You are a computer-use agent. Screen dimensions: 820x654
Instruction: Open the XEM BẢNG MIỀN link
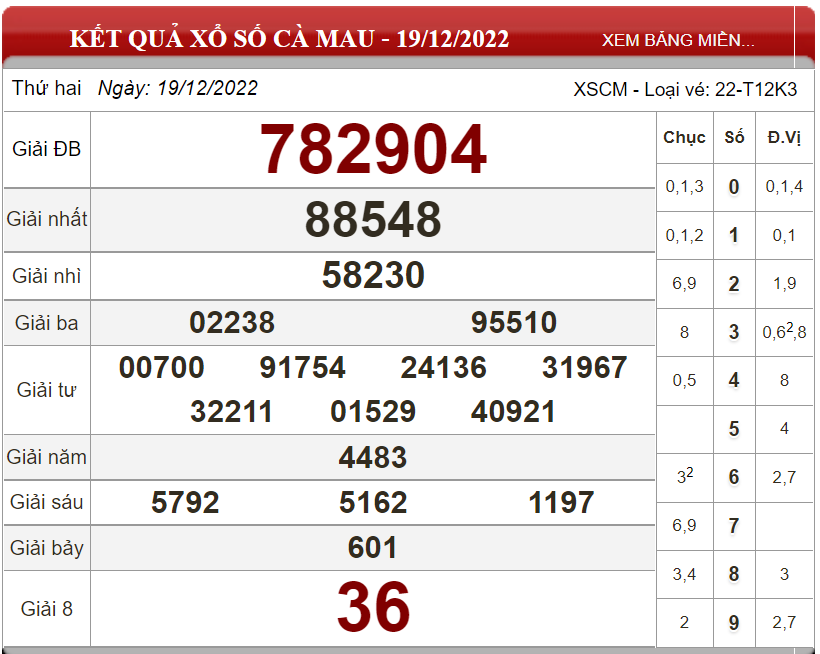click(x=678, y=40)
